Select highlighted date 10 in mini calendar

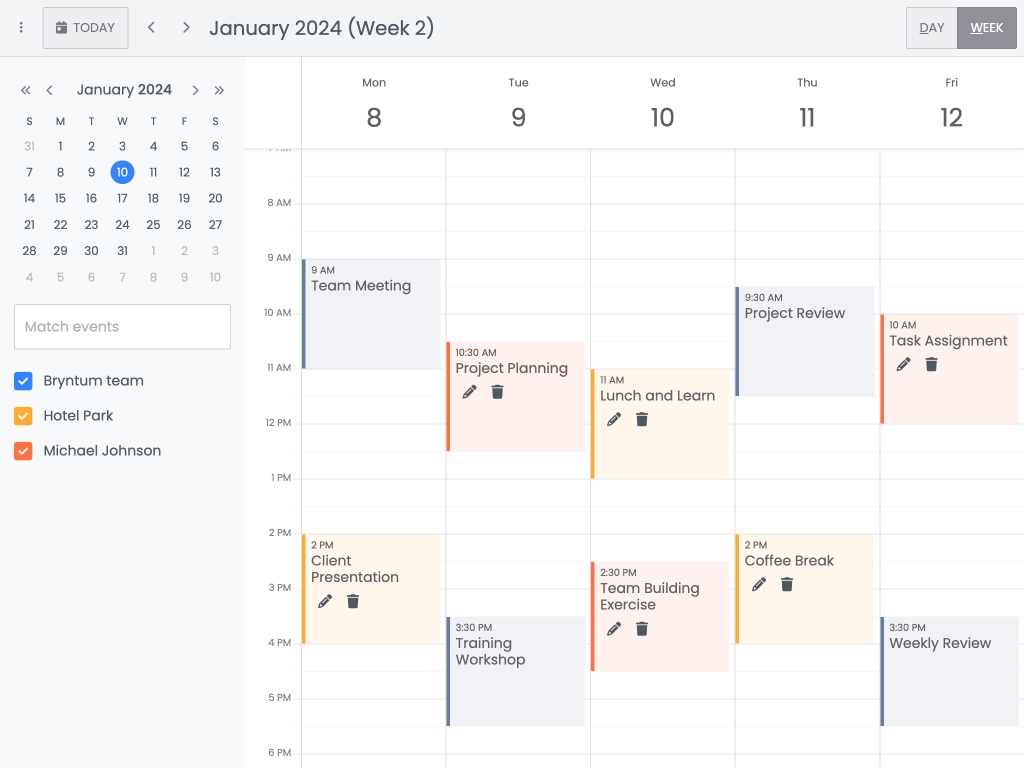click(x=122, y=172)
